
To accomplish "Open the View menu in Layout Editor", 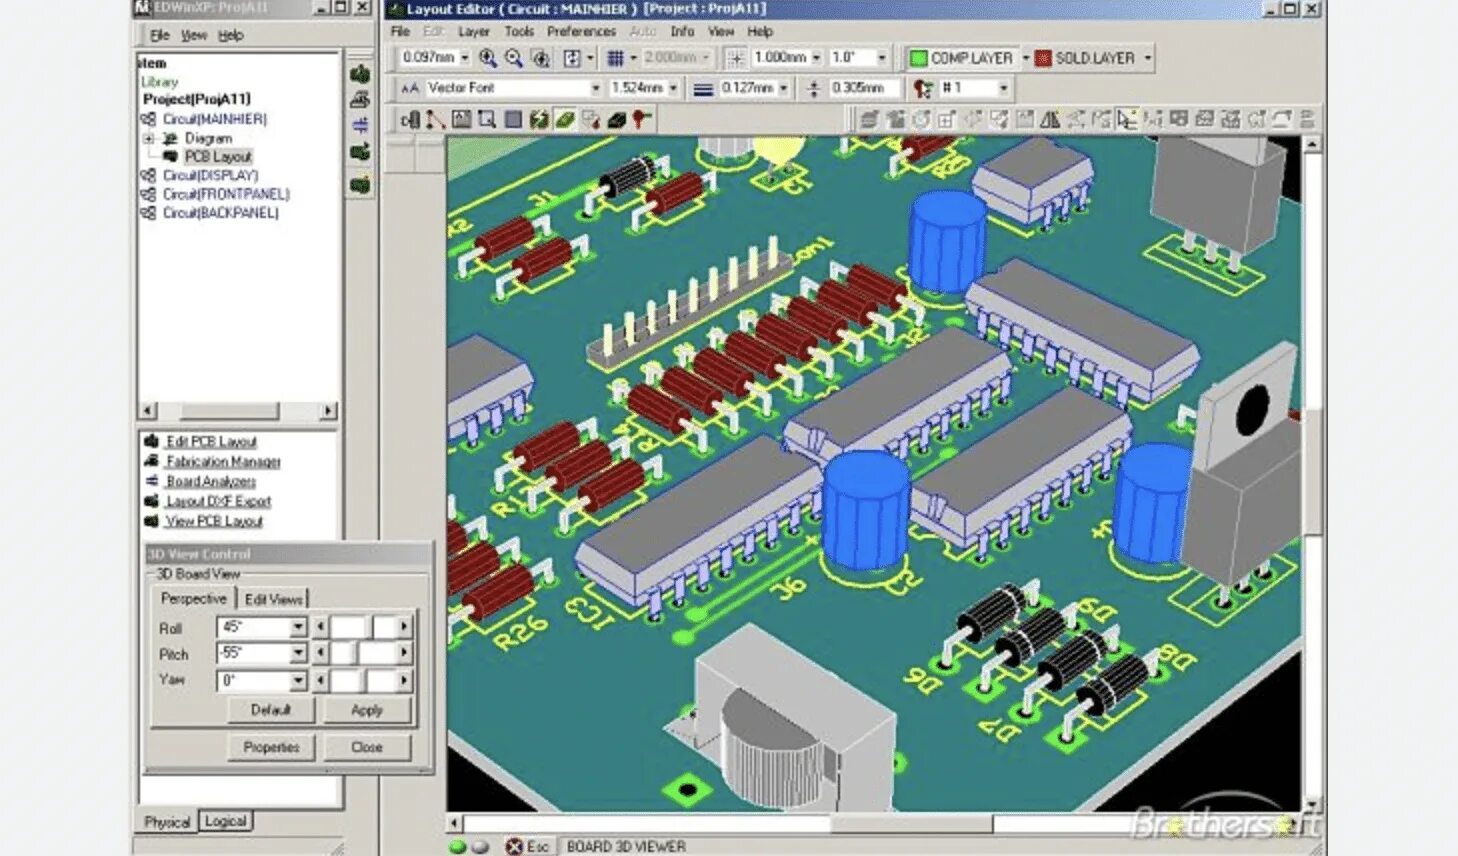I will click(x=720, y=32).
